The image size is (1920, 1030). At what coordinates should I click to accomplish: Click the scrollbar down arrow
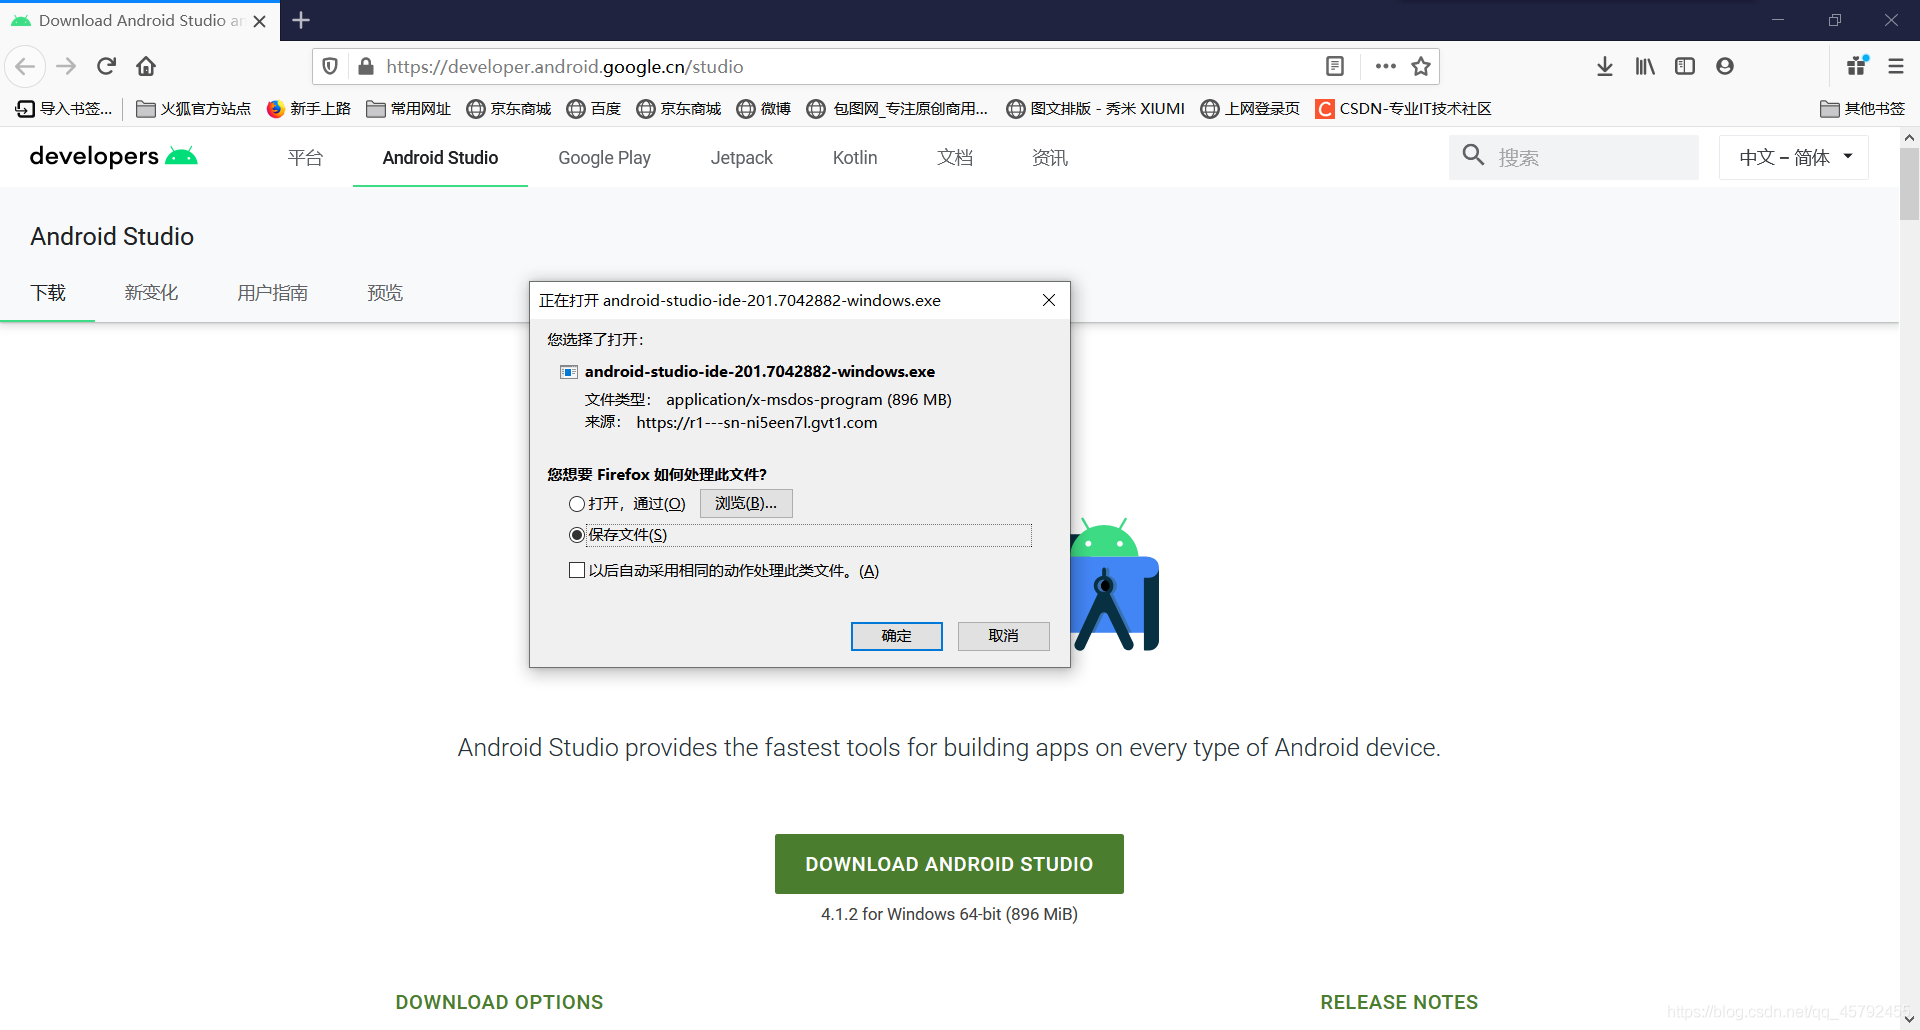click(x=1909, y=1019)
